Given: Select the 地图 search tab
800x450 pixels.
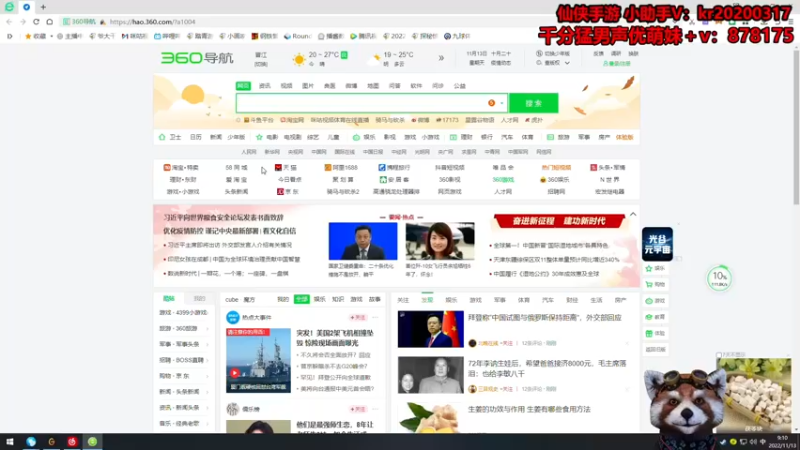Looking at the screenshot, I should [x=373, y=86].
